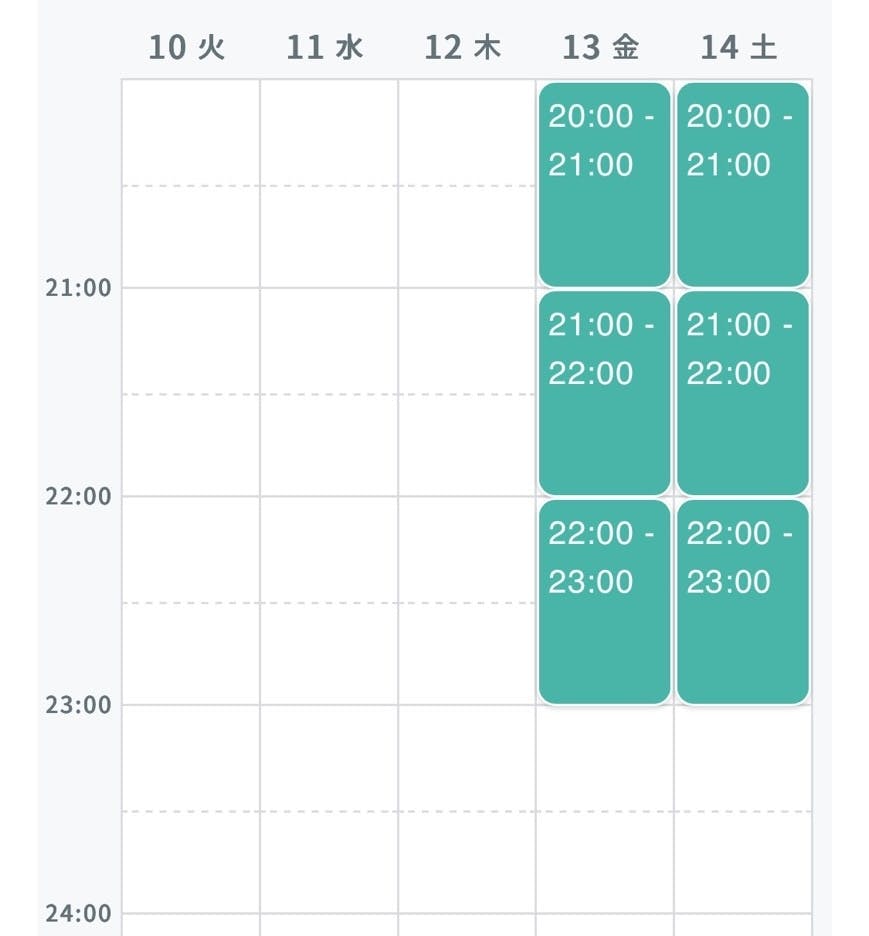Pick the Friday 21:00 - 22:00 slot

604,393
